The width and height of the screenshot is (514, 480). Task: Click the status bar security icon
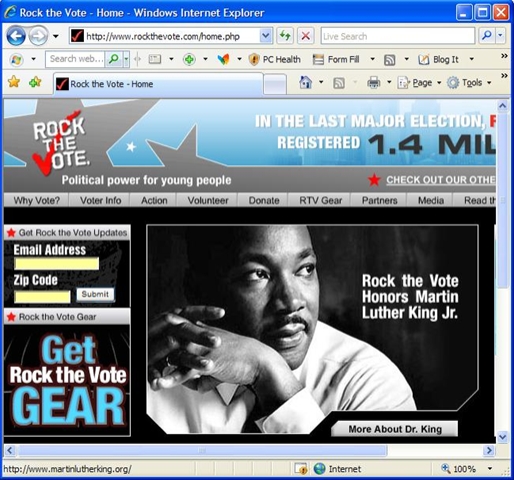click(x=301, y=469)
